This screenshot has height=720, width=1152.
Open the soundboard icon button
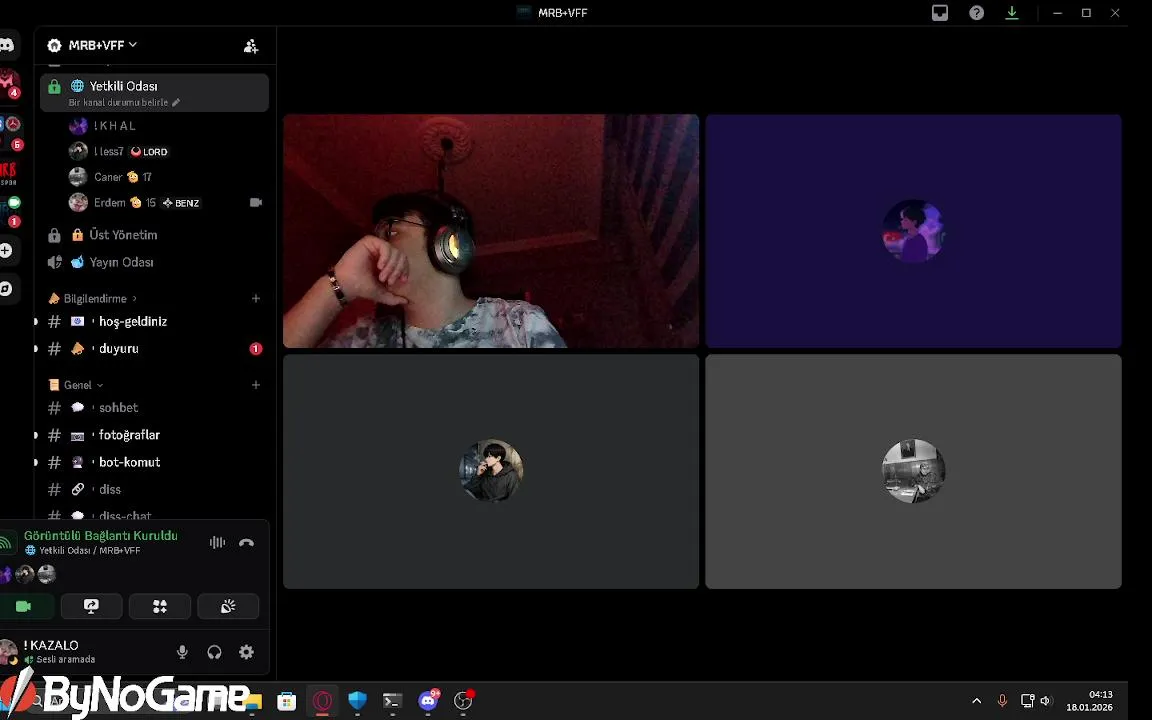point(228,606)
